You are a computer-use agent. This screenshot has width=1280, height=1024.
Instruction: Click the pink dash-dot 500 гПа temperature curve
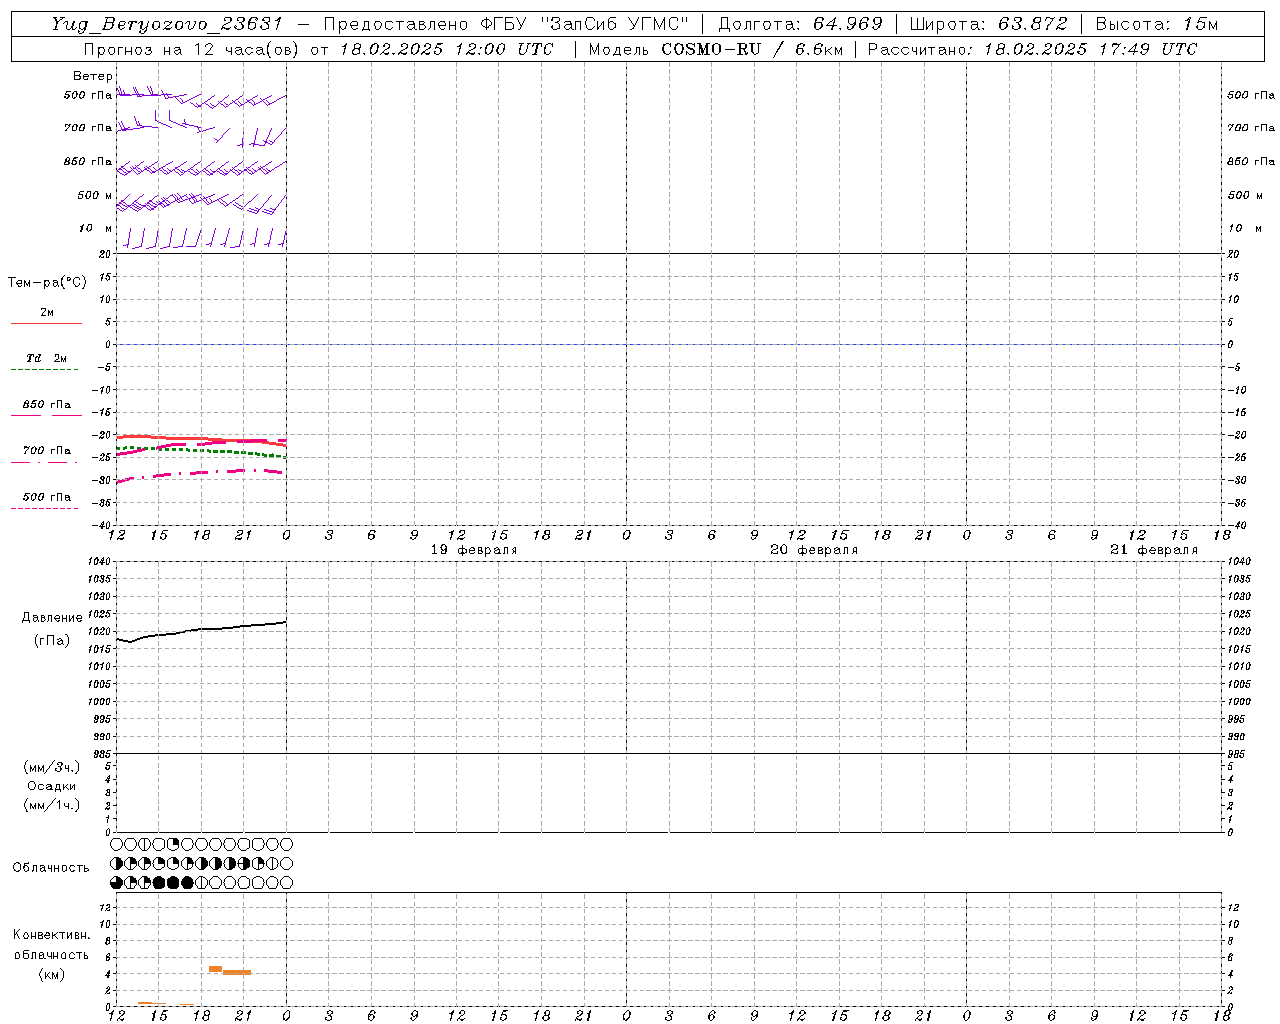point(202,473)
